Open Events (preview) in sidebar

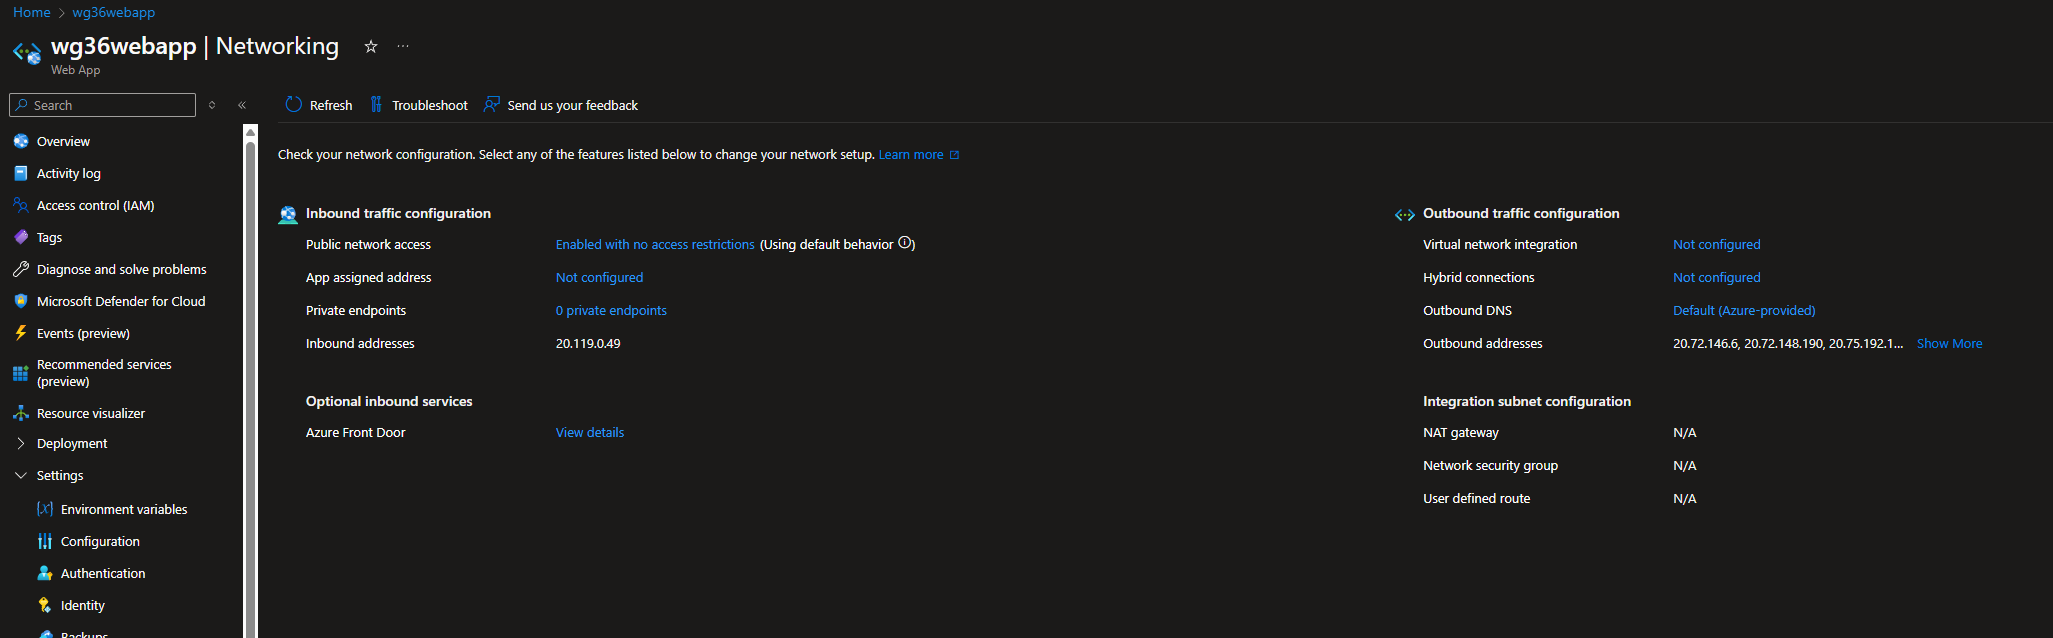click(x=83, y=333)
